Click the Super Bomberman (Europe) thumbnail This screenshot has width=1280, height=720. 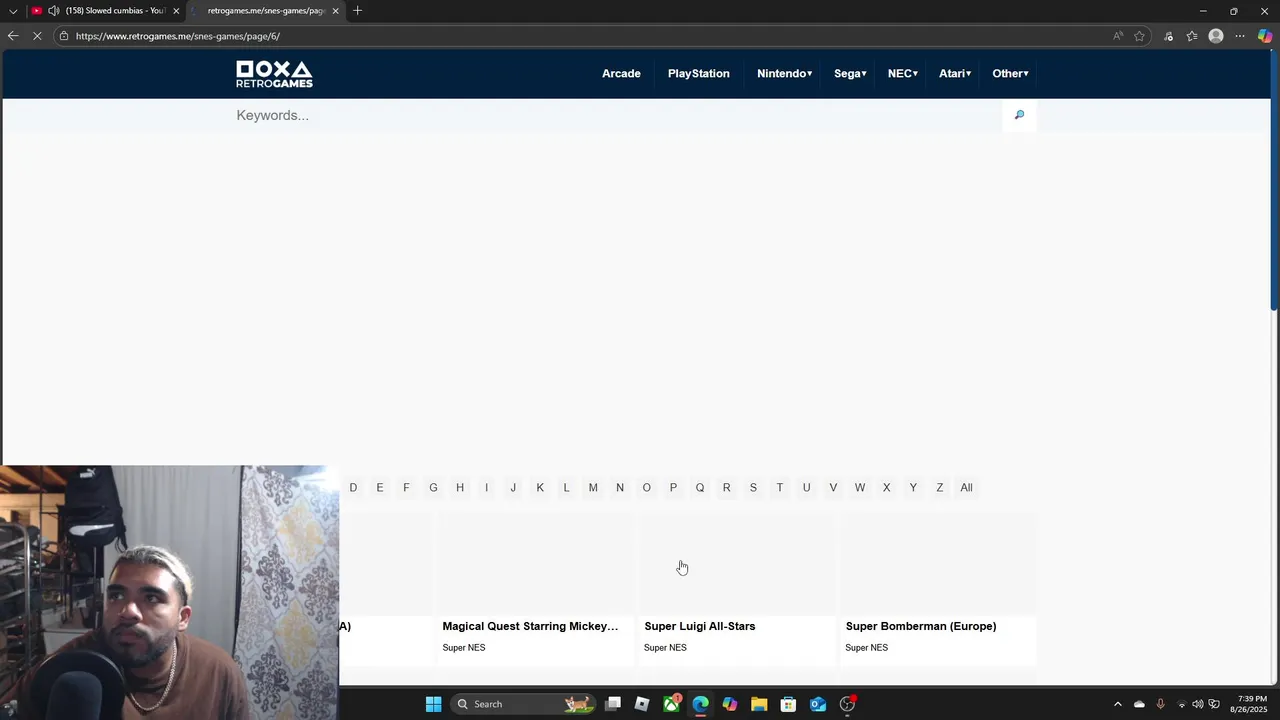(x=938, y=564)
